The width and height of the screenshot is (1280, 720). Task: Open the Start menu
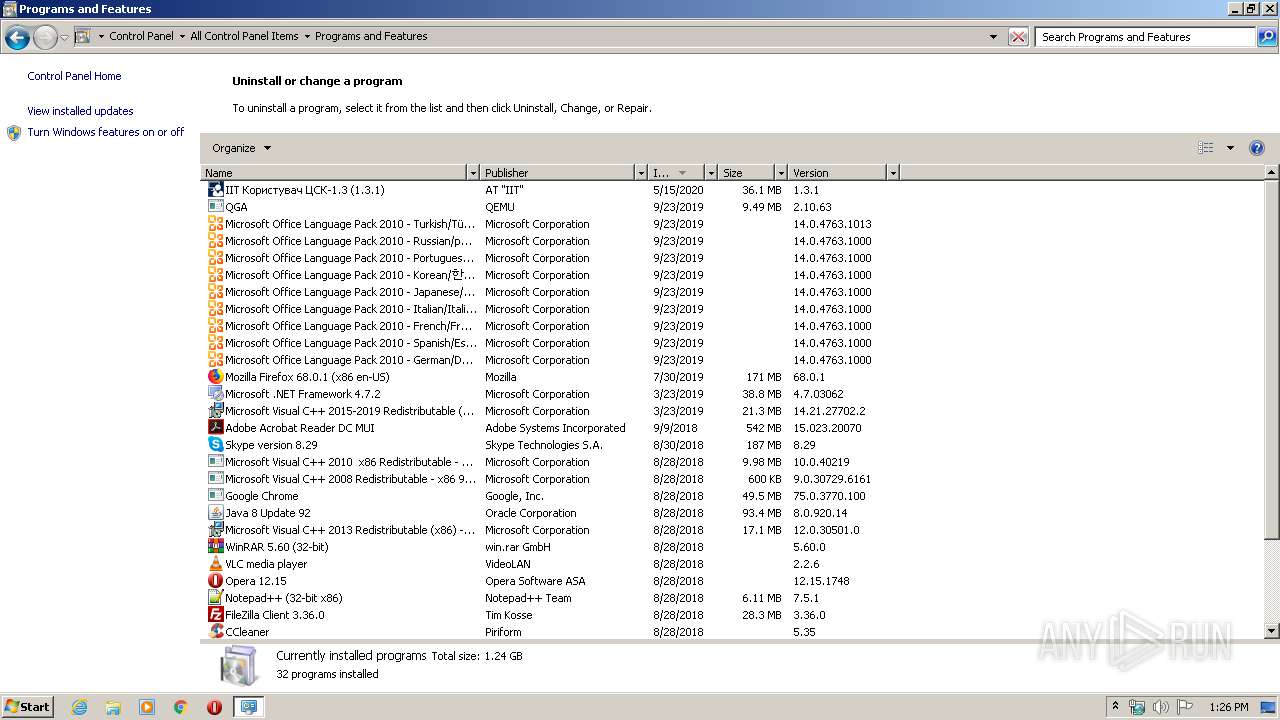[28, 707]
